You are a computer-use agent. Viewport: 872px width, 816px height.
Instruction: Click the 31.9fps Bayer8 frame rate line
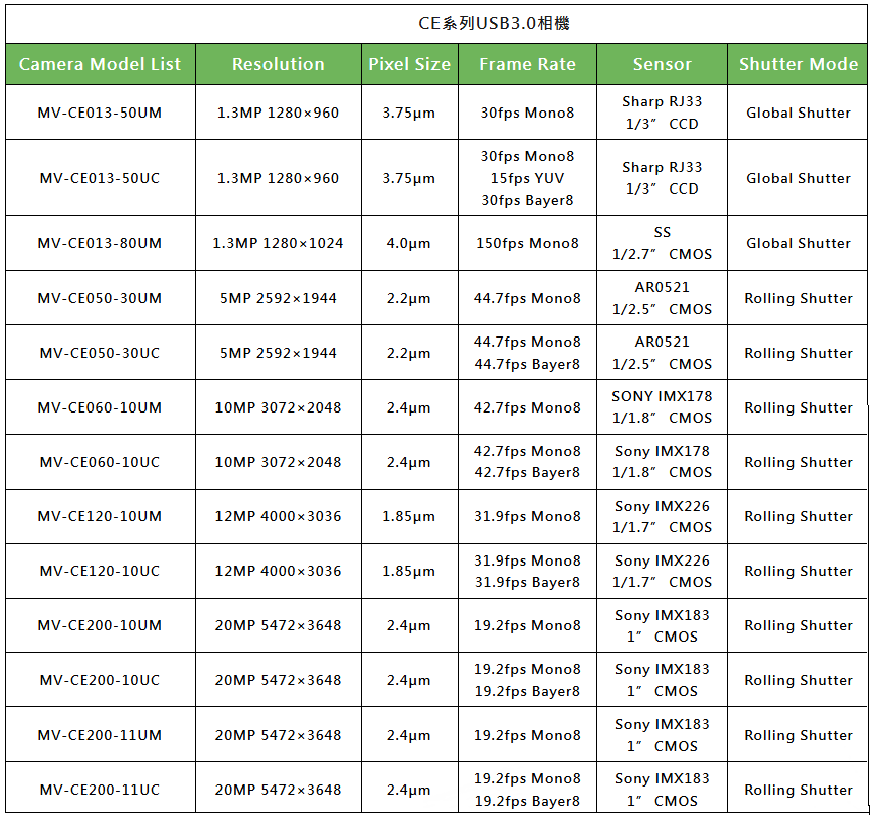point(527,582)
